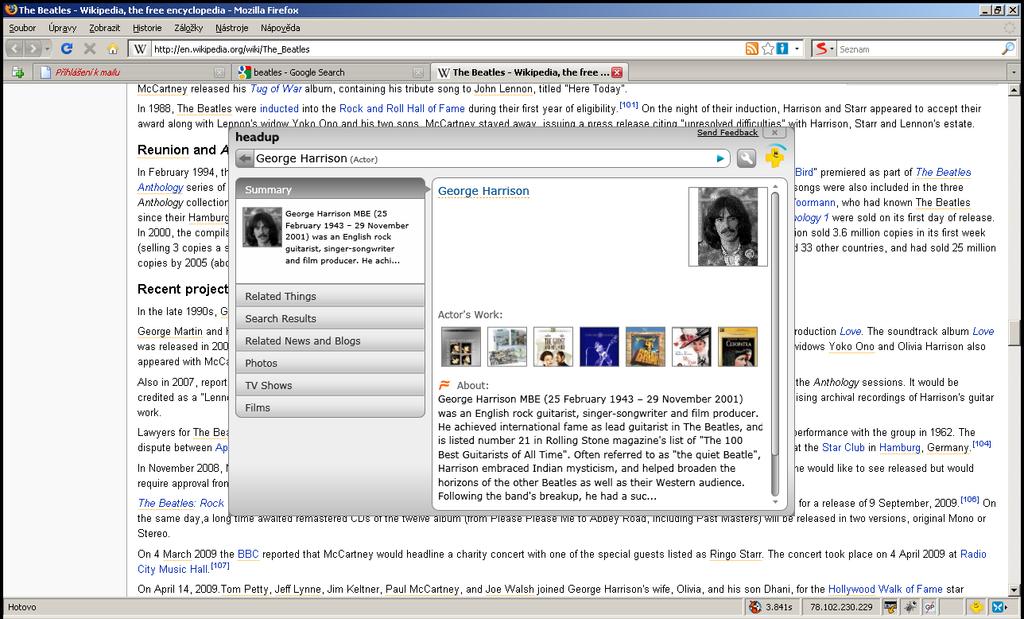Image resolution: width=1024 pixels, height=619 pixels.
Task: Open the recent pages dropdown beside Forward
Action: point(48,49)
